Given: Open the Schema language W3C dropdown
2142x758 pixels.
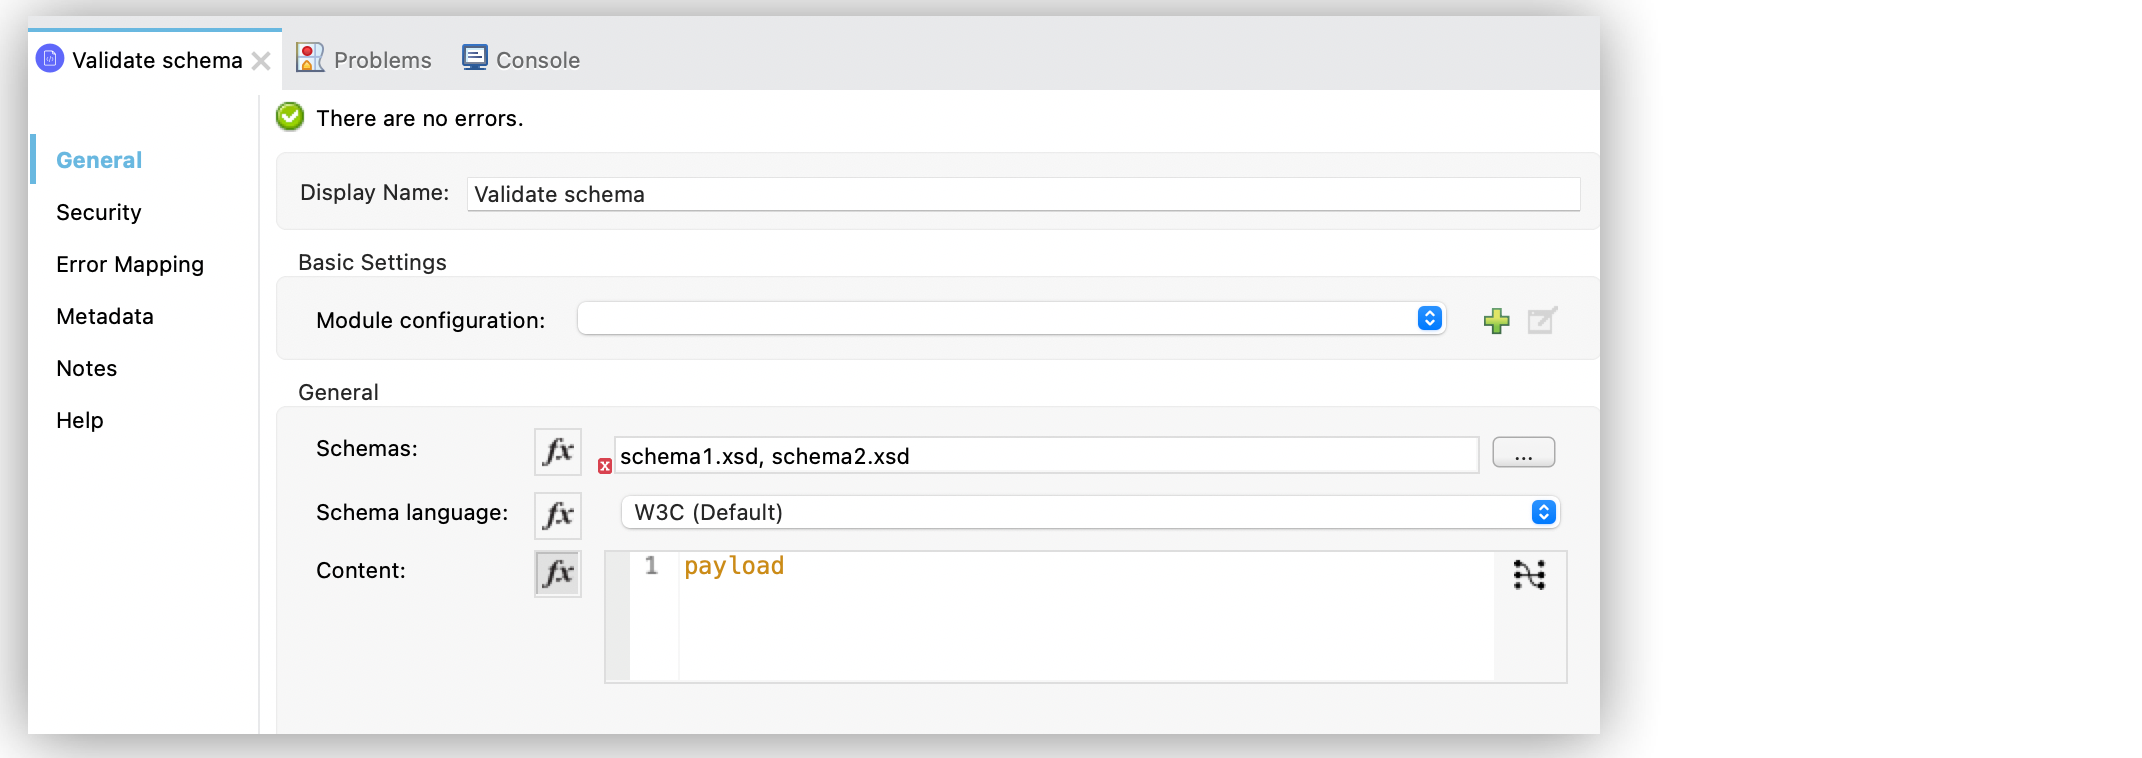Looking at the screenshot, I should click(1090, 512).
